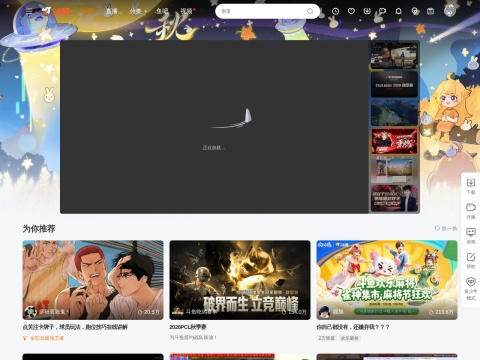Viewport: 480px width, 360px height.
Task: Open the 2026PCL秋季赛 title link
Action: (188, 327)
